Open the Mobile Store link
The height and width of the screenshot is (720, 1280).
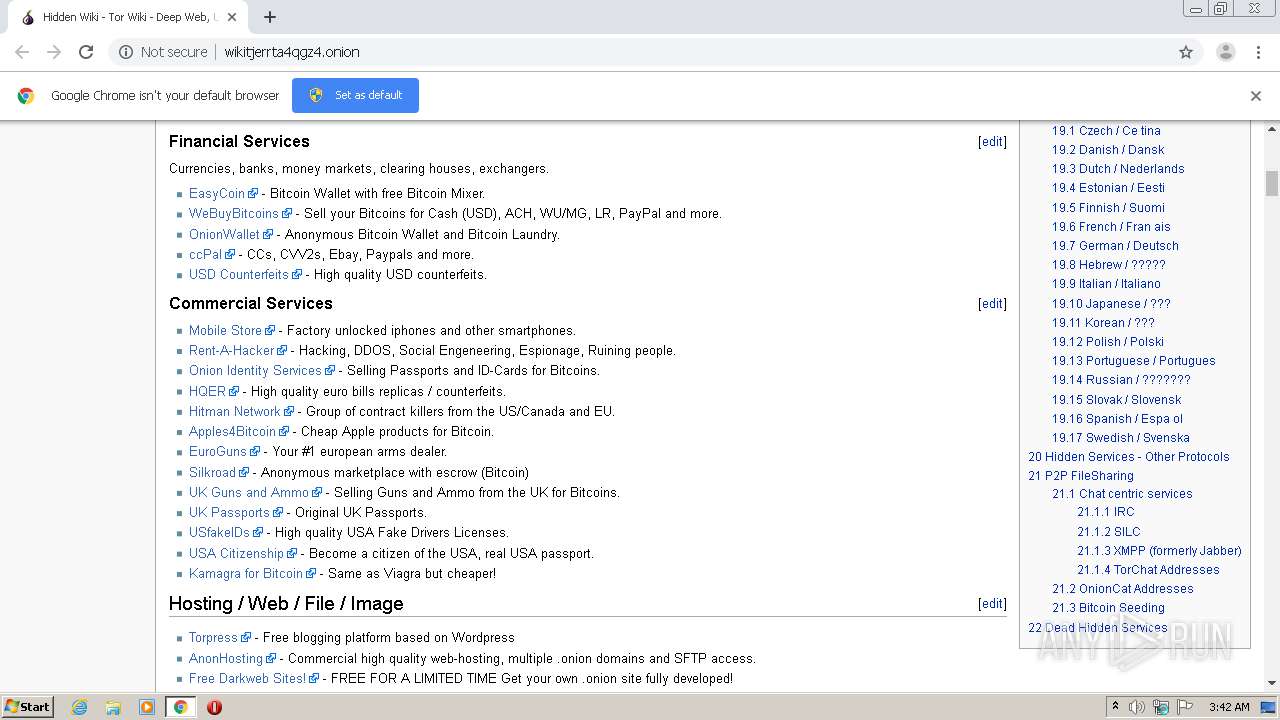225,331
